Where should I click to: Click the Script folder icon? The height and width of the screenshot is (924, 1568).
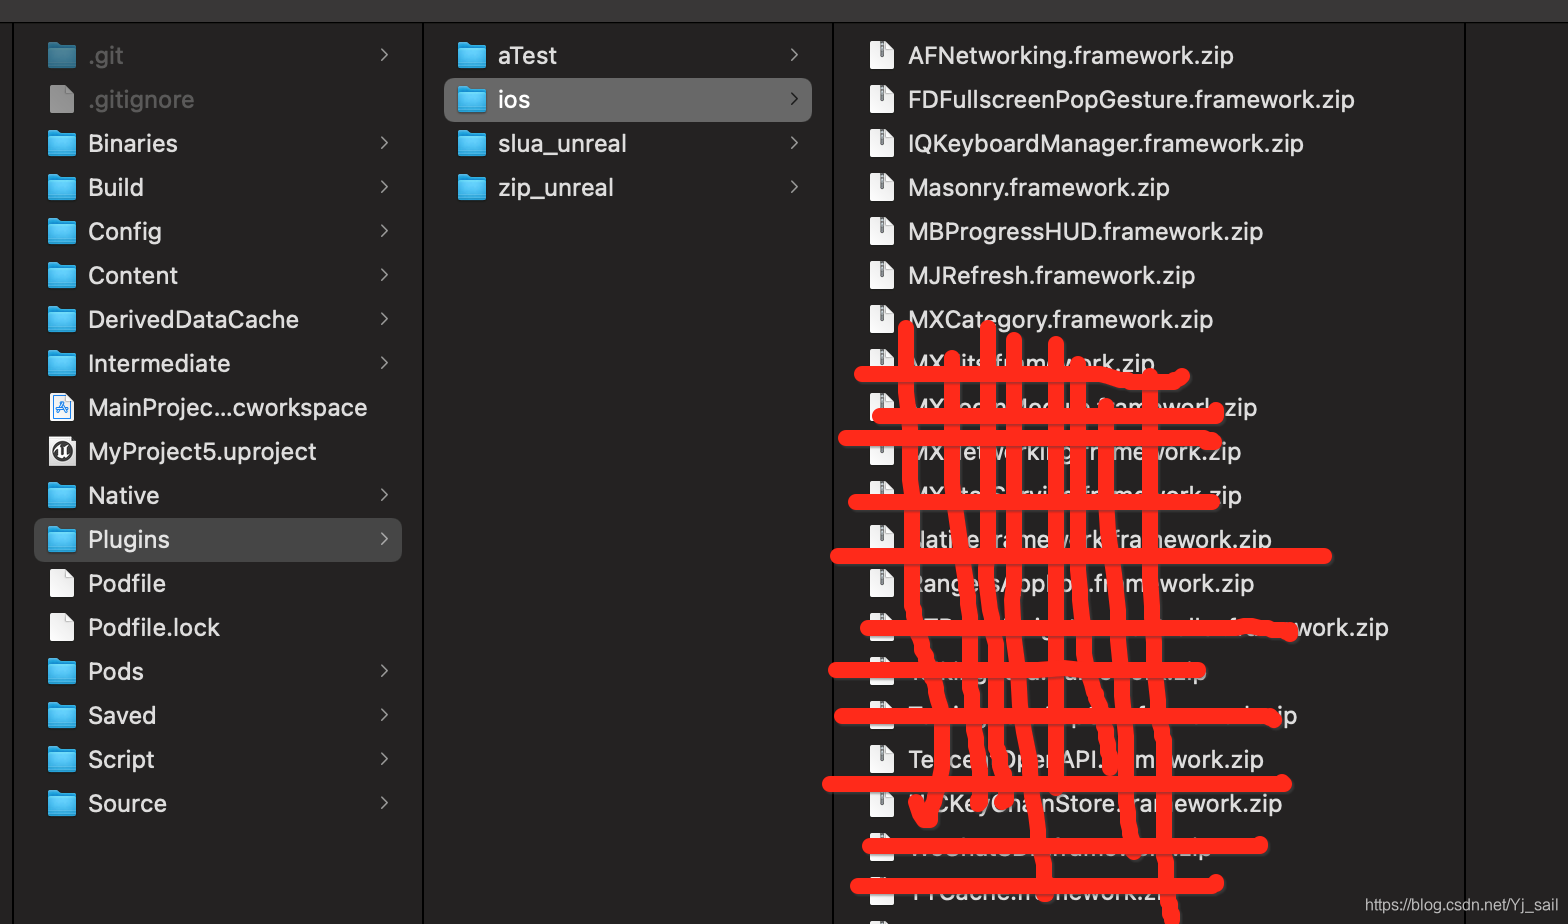62,759
